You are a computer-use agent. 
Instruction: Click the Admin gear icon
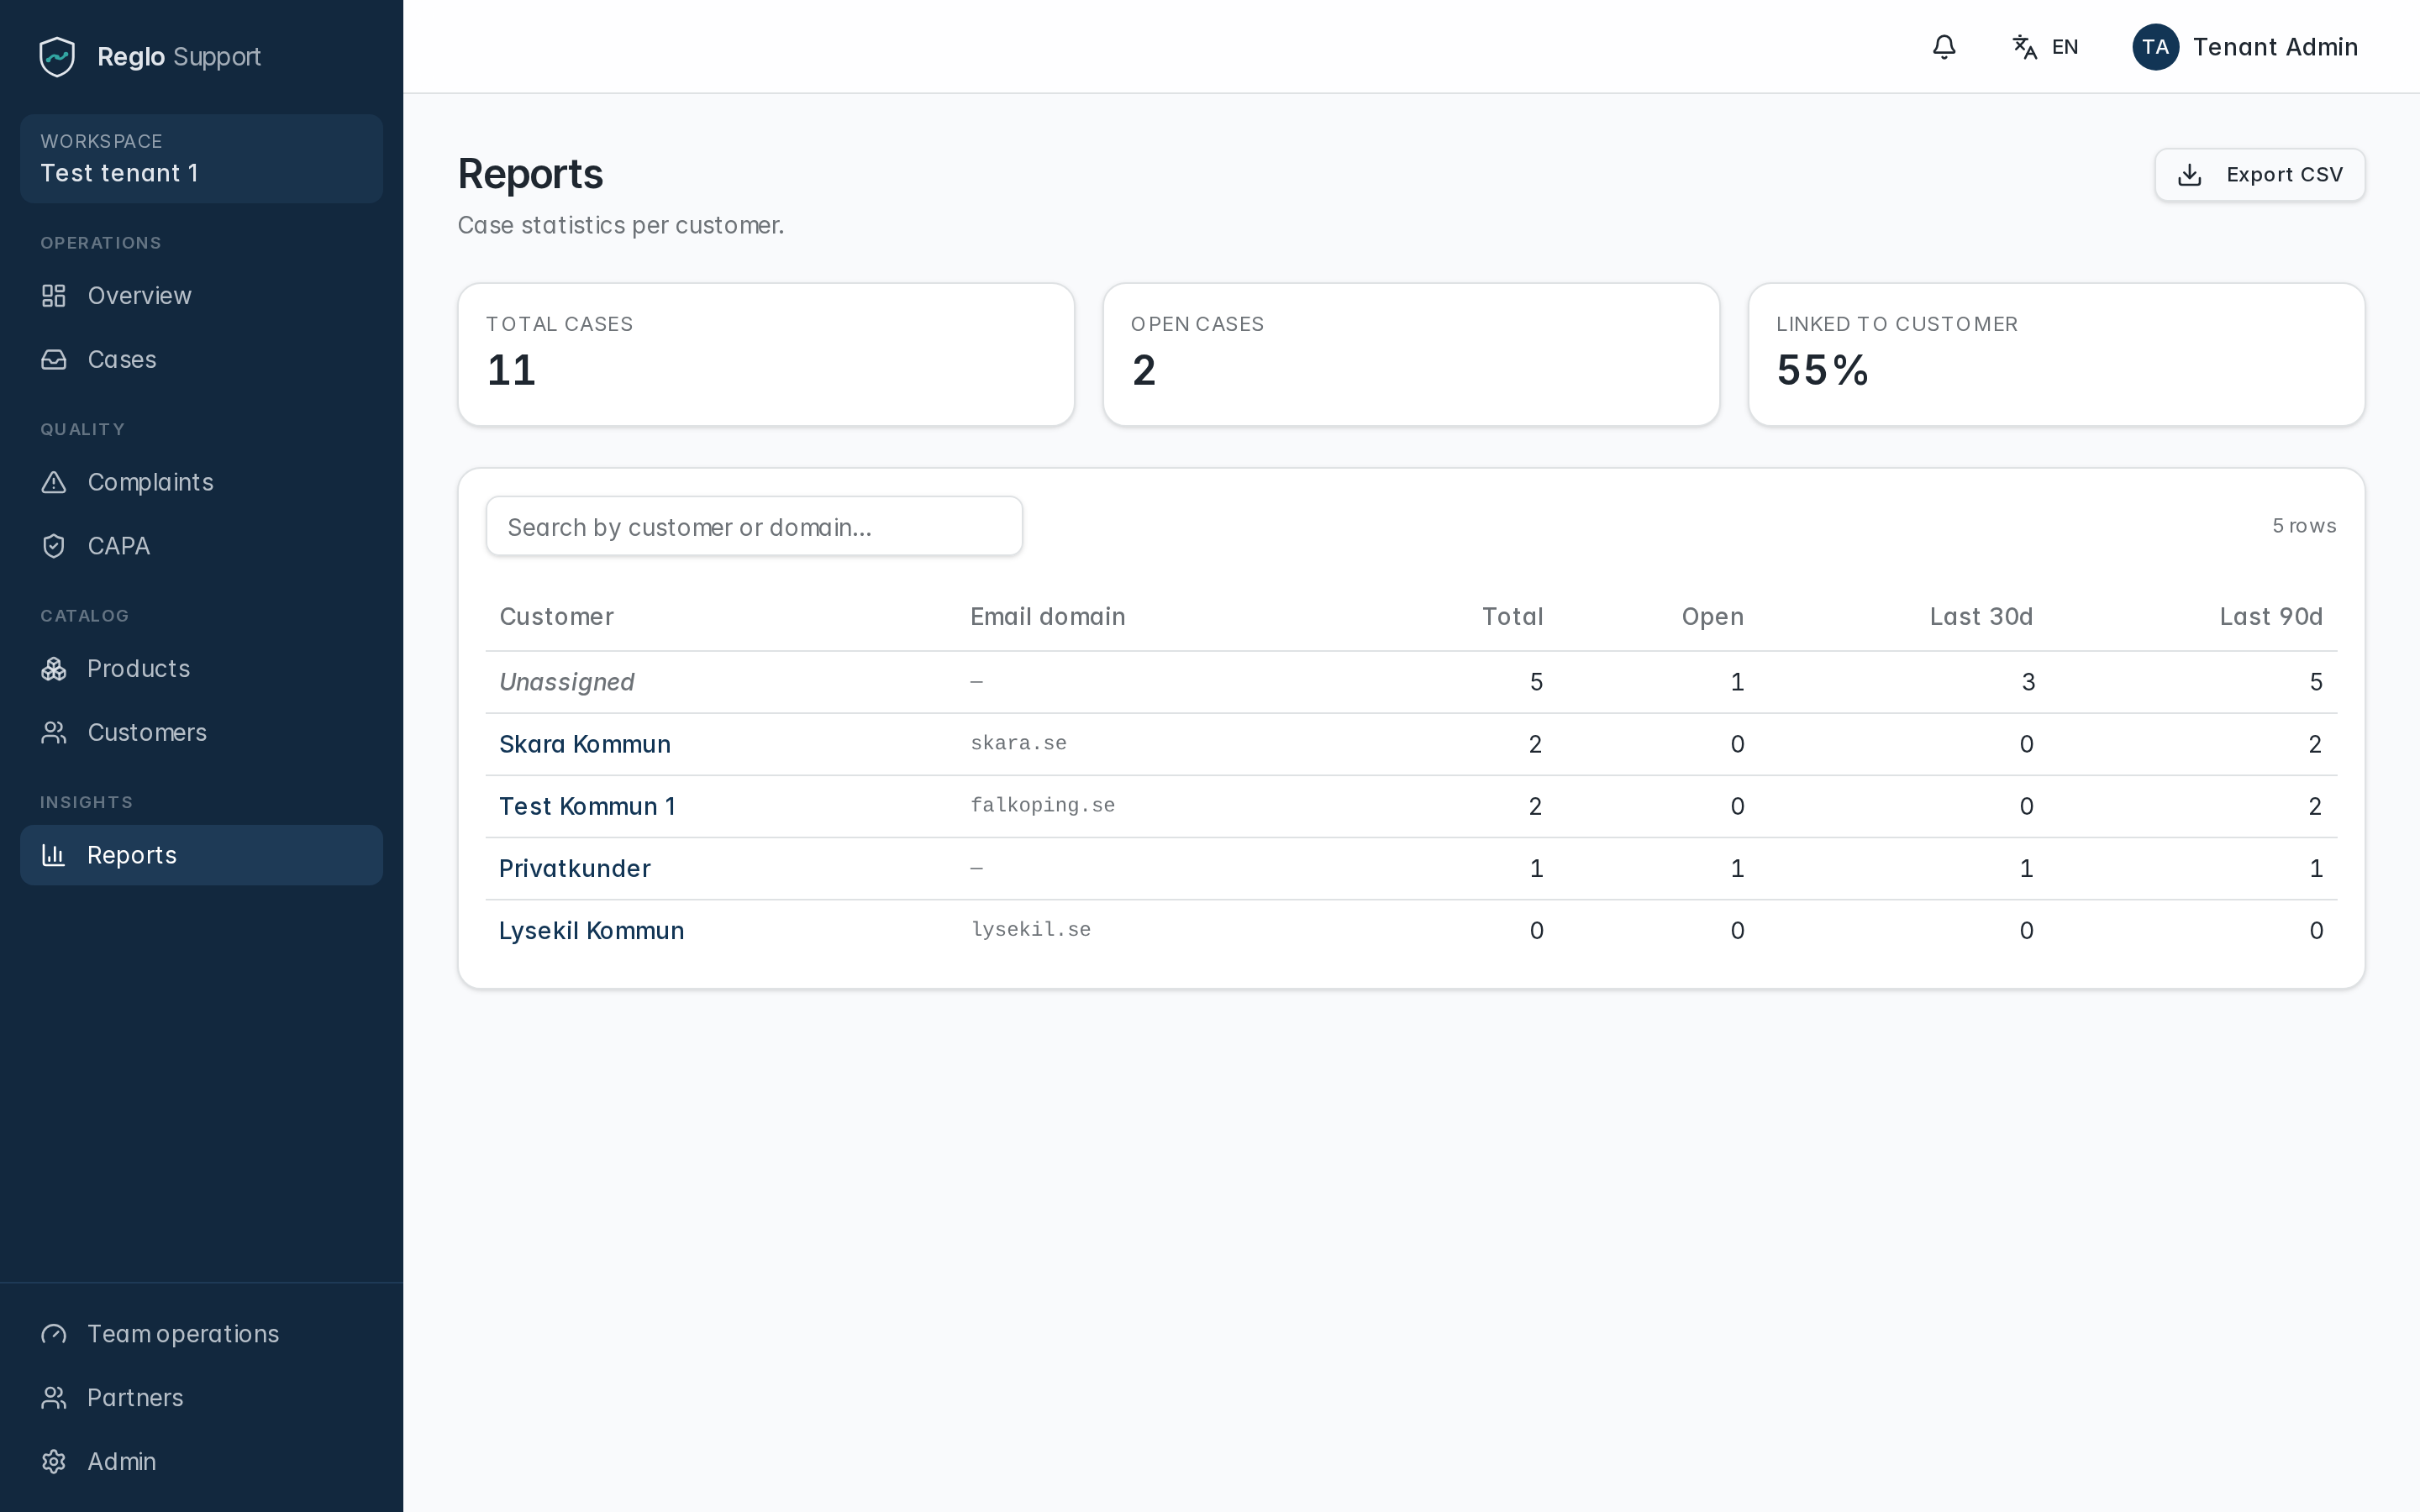coord(54,1462)
